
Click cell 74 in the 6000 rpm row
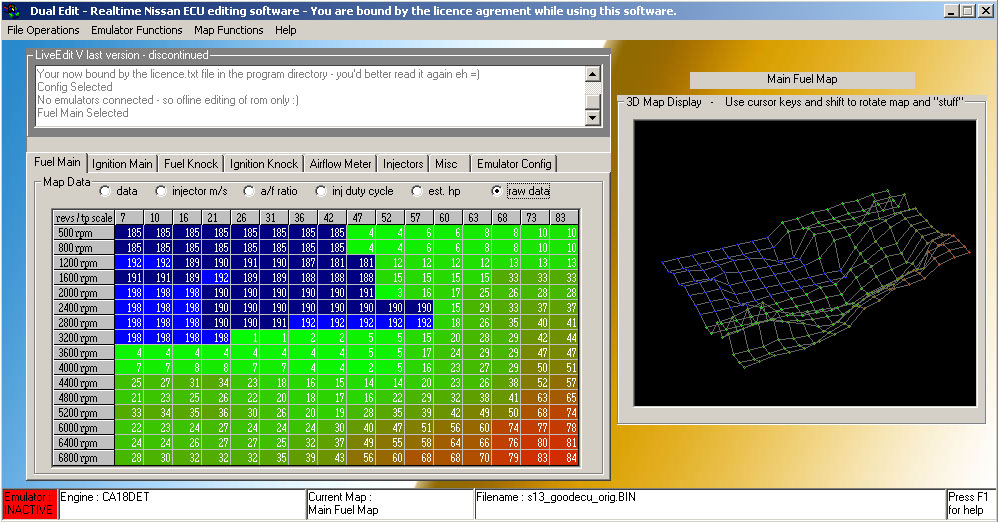506,427
